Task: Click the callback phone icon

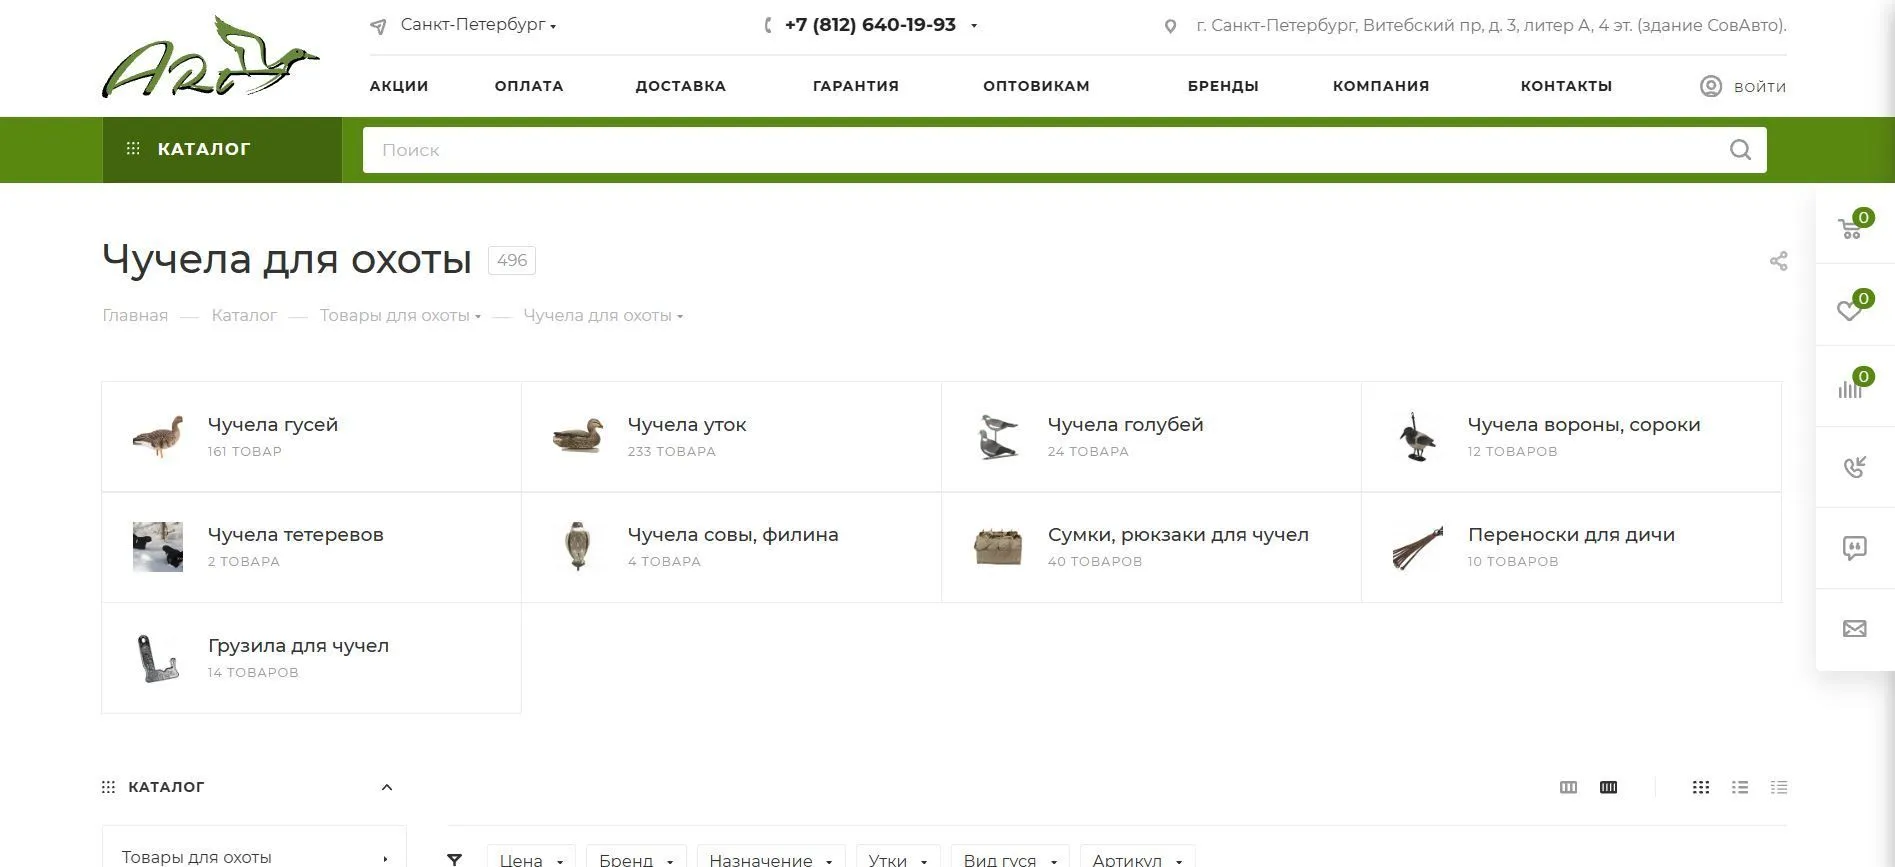Action: point(1854,467)
